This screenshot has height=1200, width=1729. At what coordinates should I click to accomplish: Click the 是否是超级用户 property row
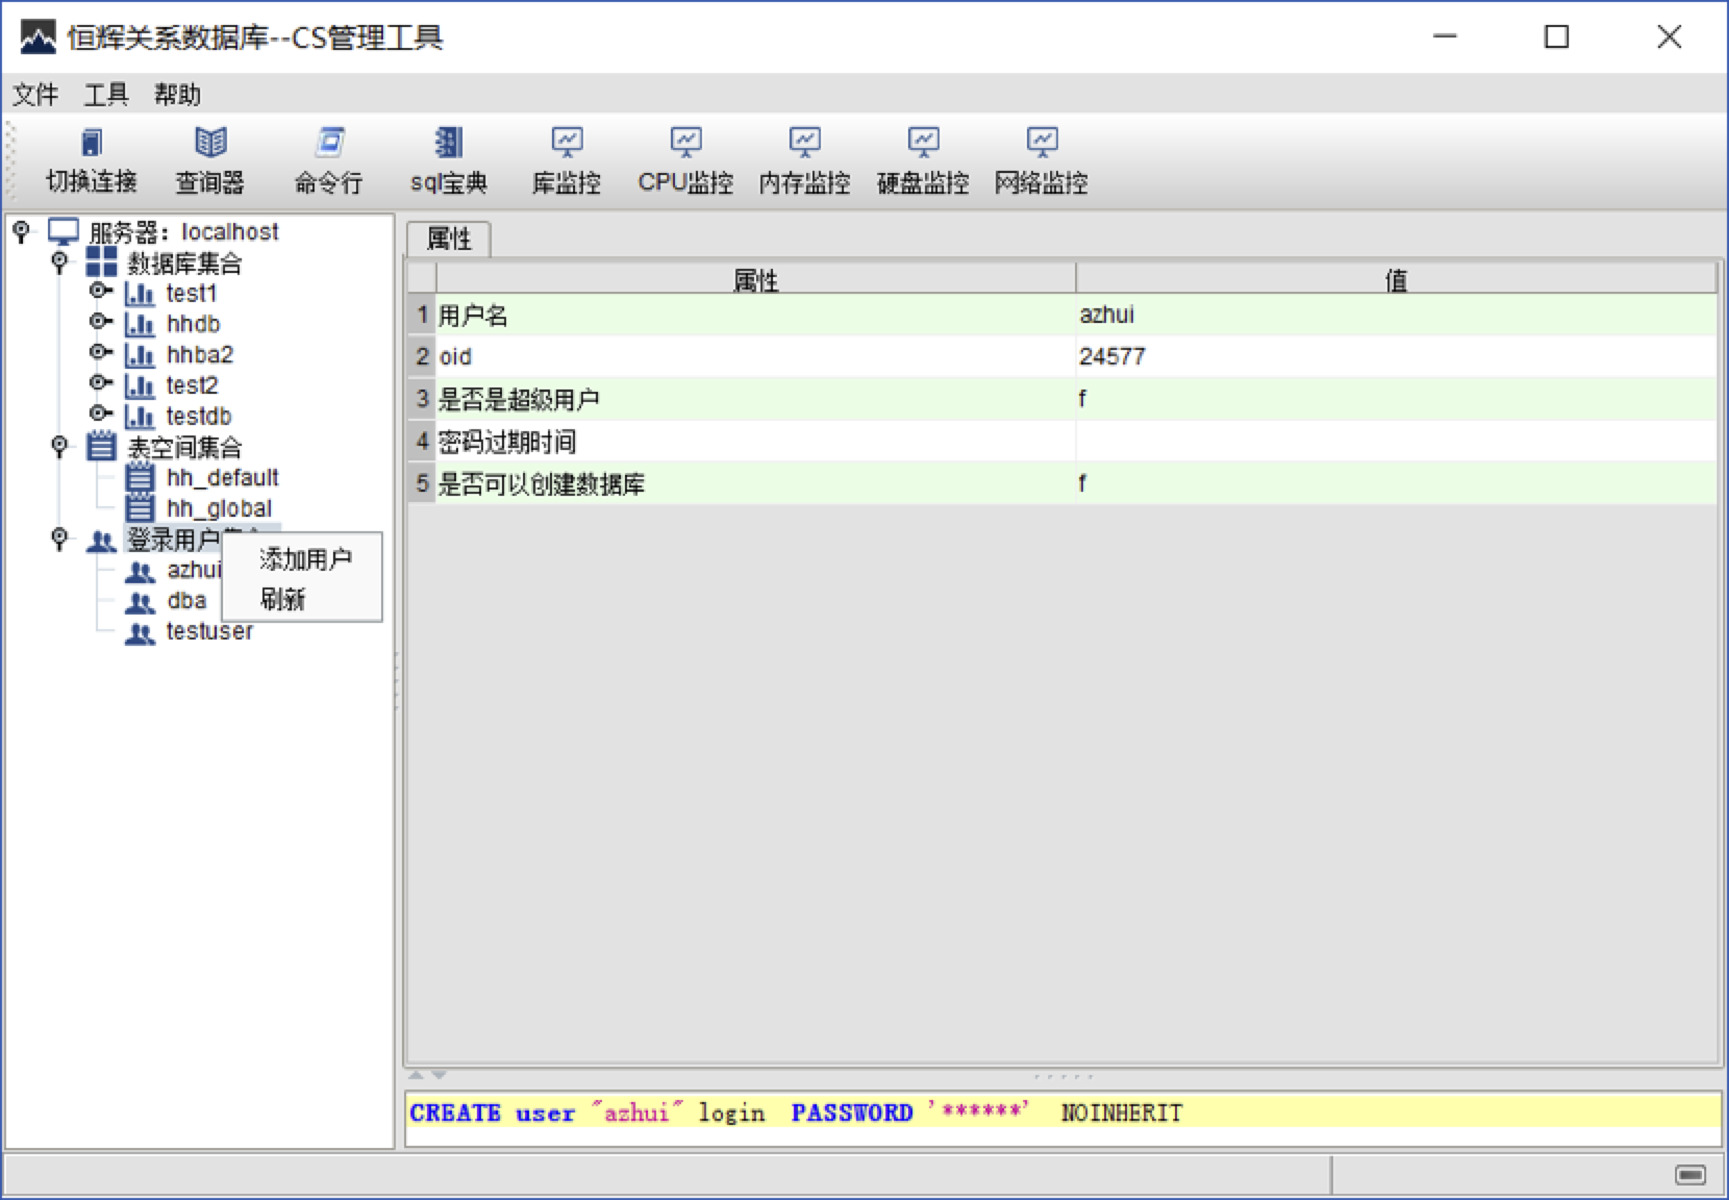(755, 399)
